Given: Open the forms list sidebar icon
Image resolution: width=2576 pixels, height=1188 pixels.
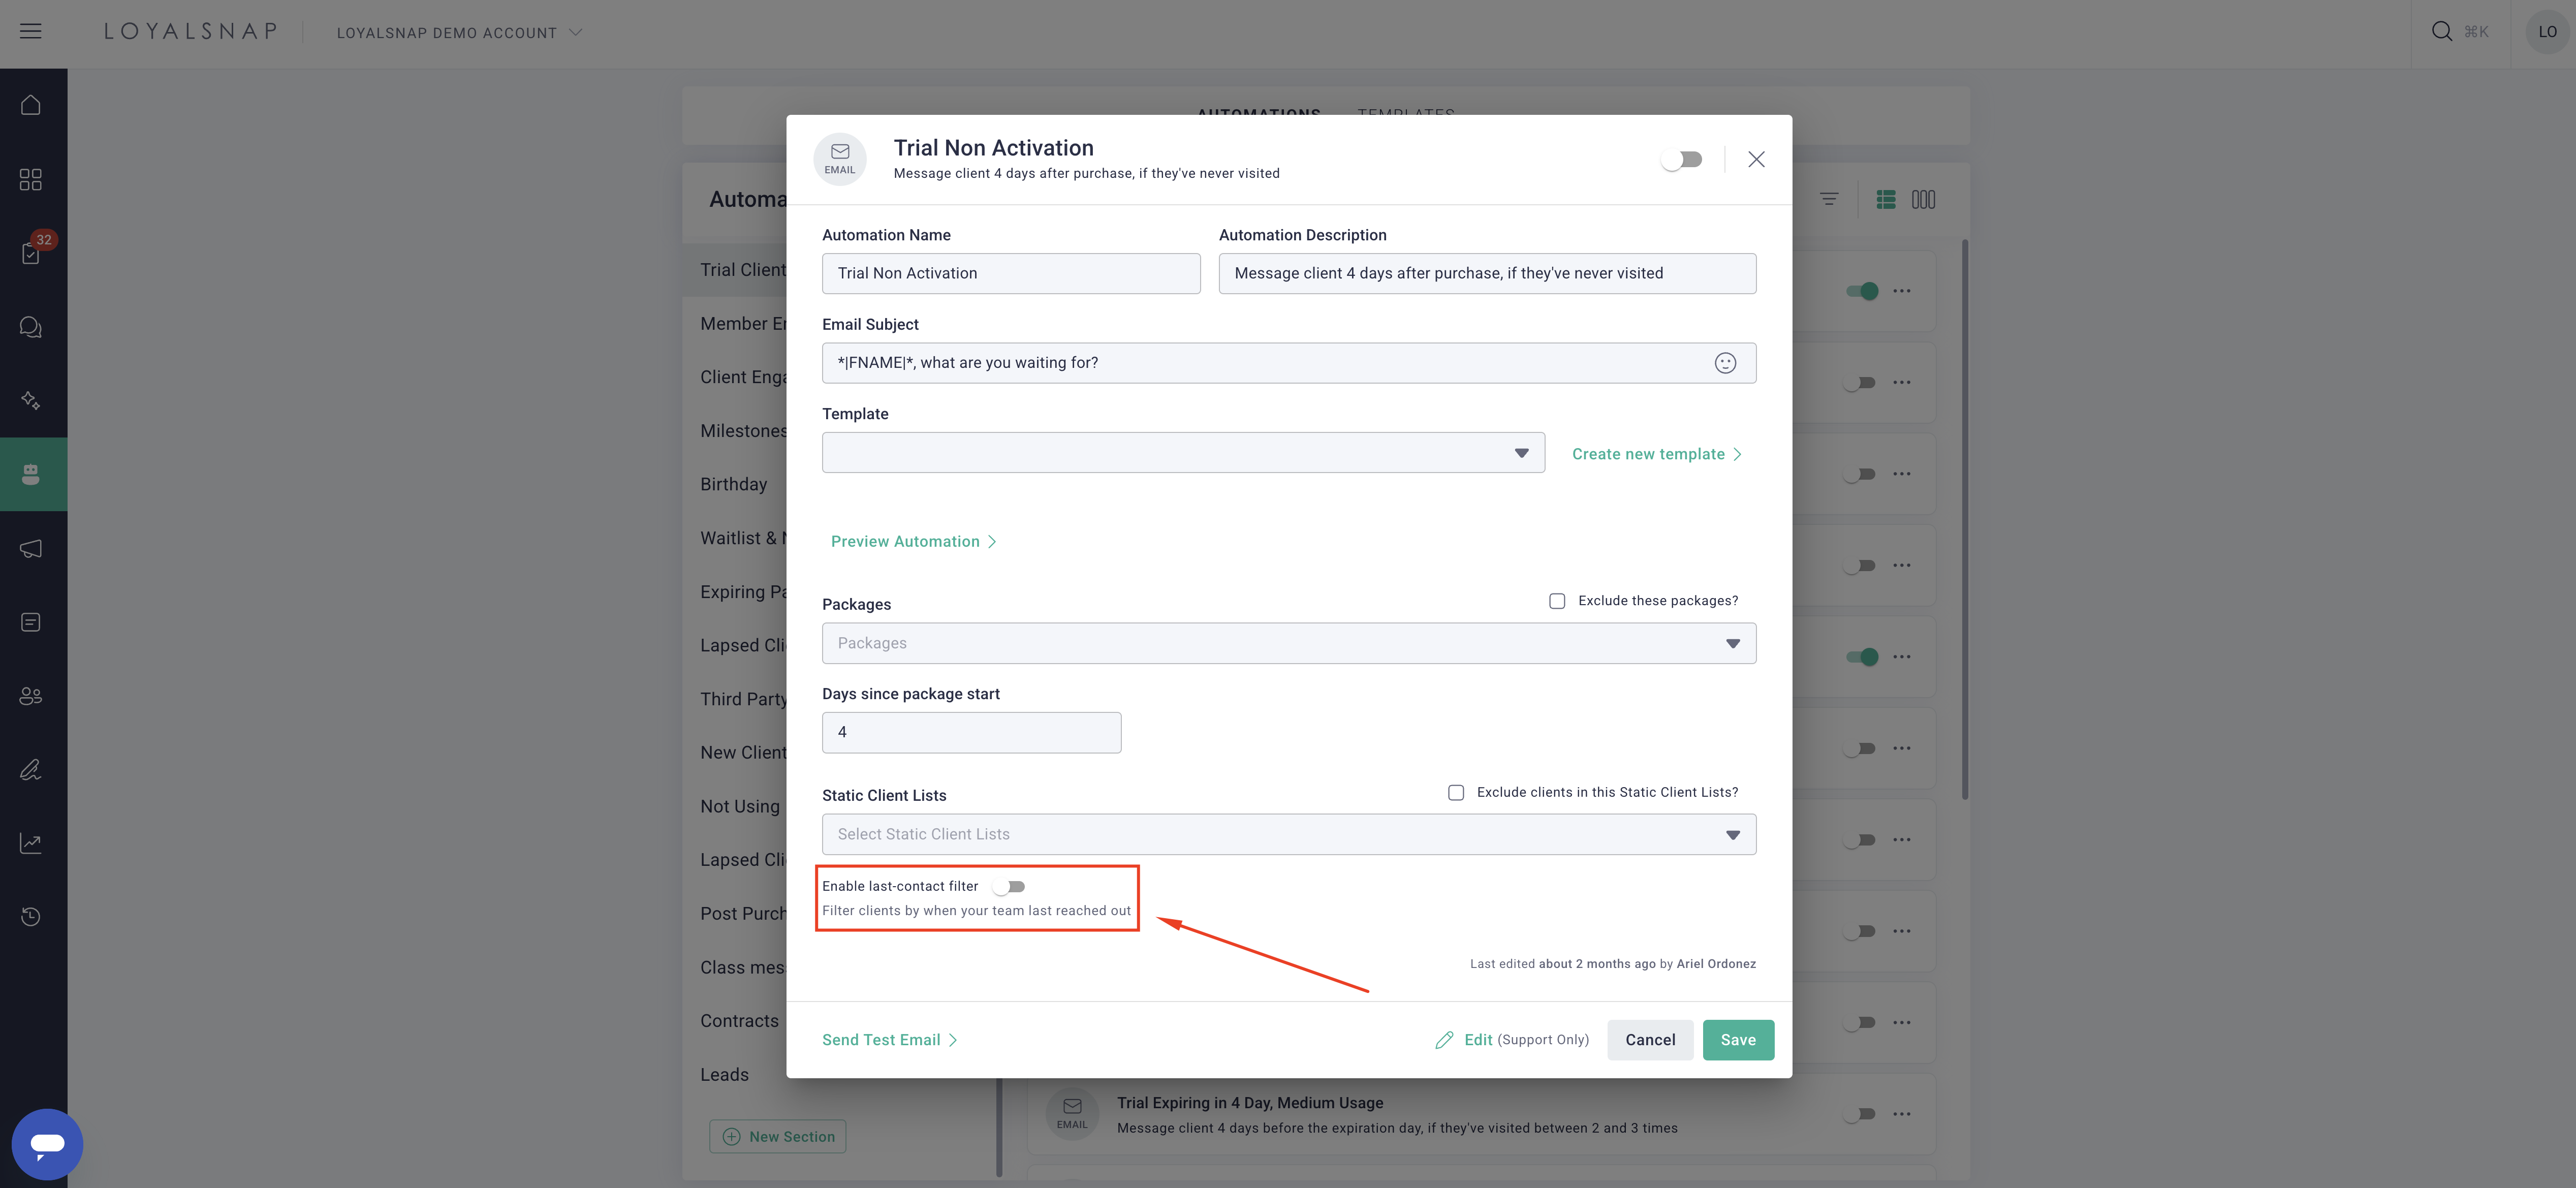Looking at the screenshot, I should 31,622.
